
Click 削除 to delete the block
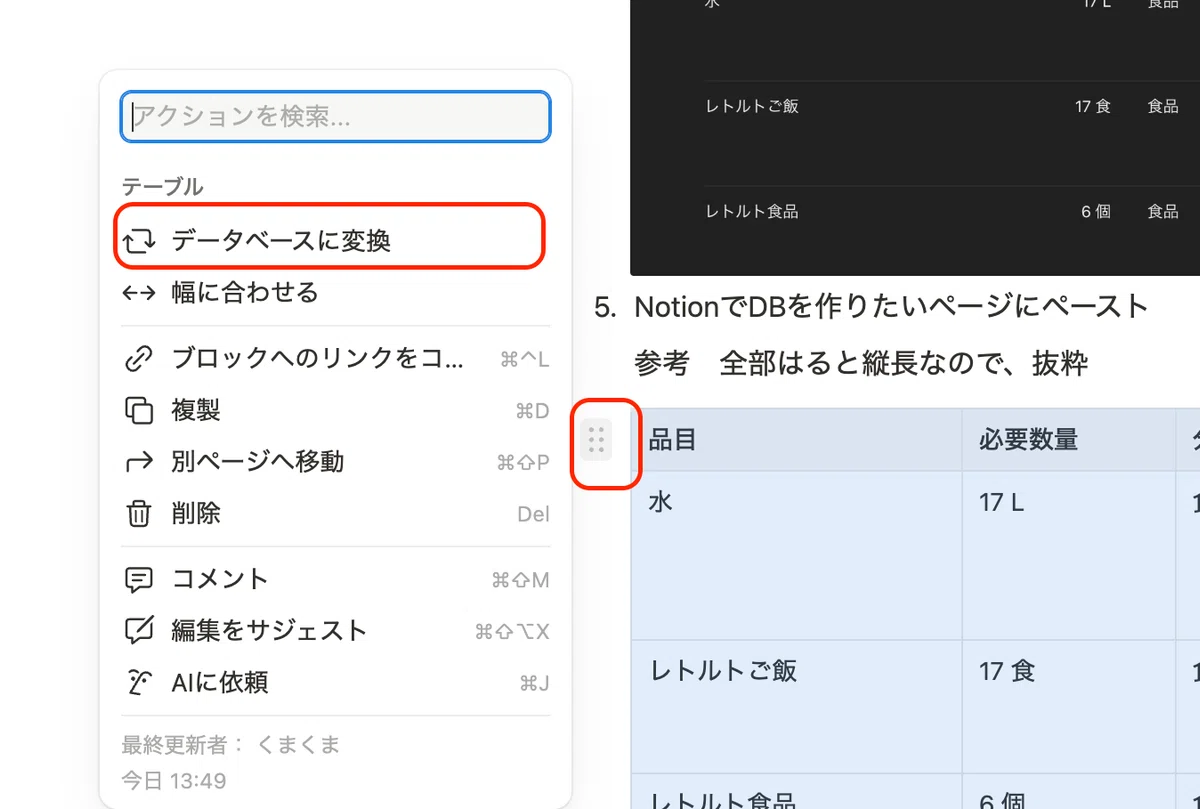335,514
